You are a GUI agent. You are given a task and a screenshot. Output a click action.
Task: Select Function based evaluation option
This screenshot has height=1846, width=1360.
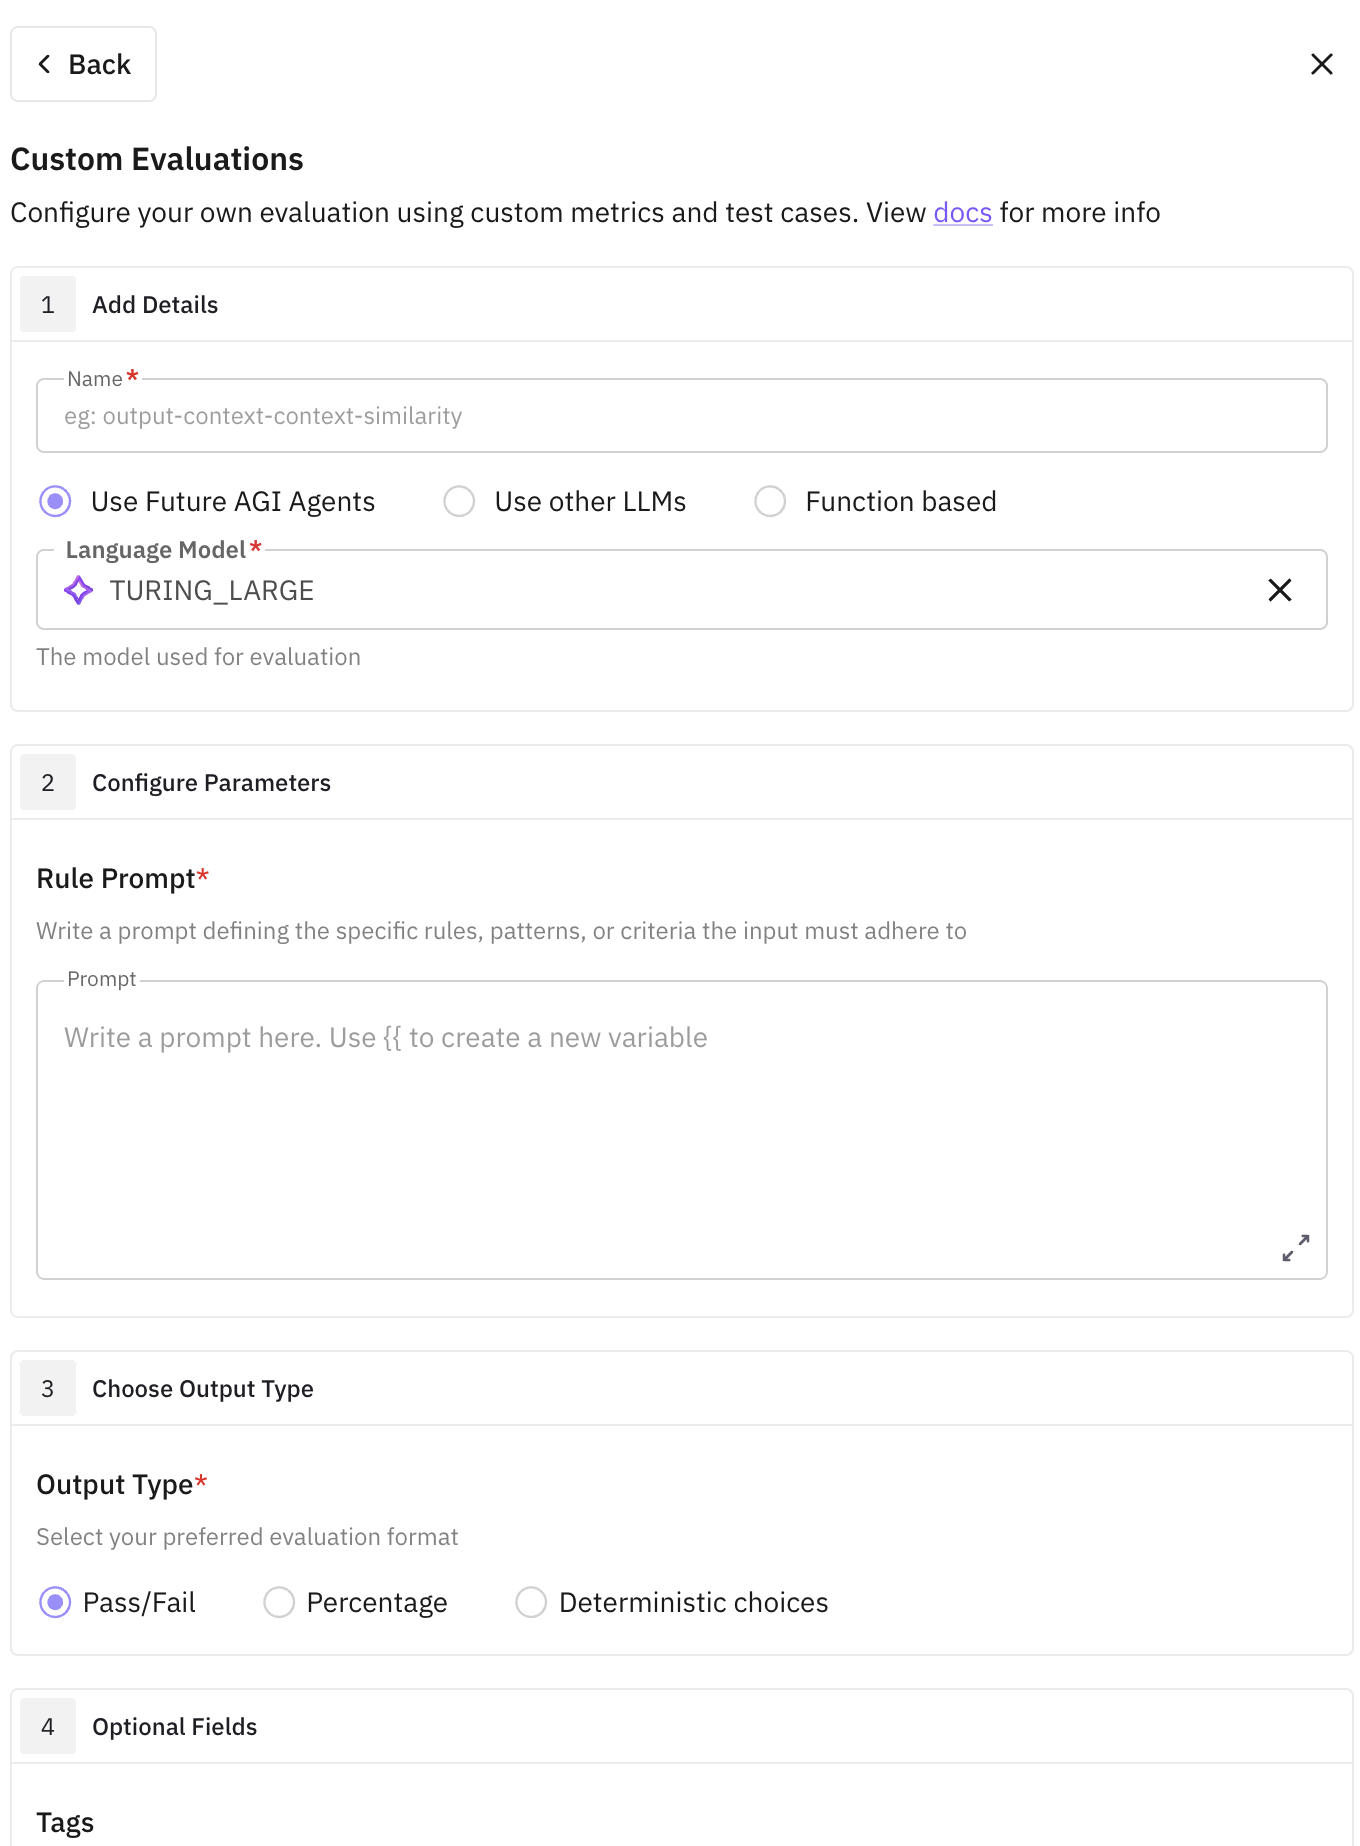770,501
